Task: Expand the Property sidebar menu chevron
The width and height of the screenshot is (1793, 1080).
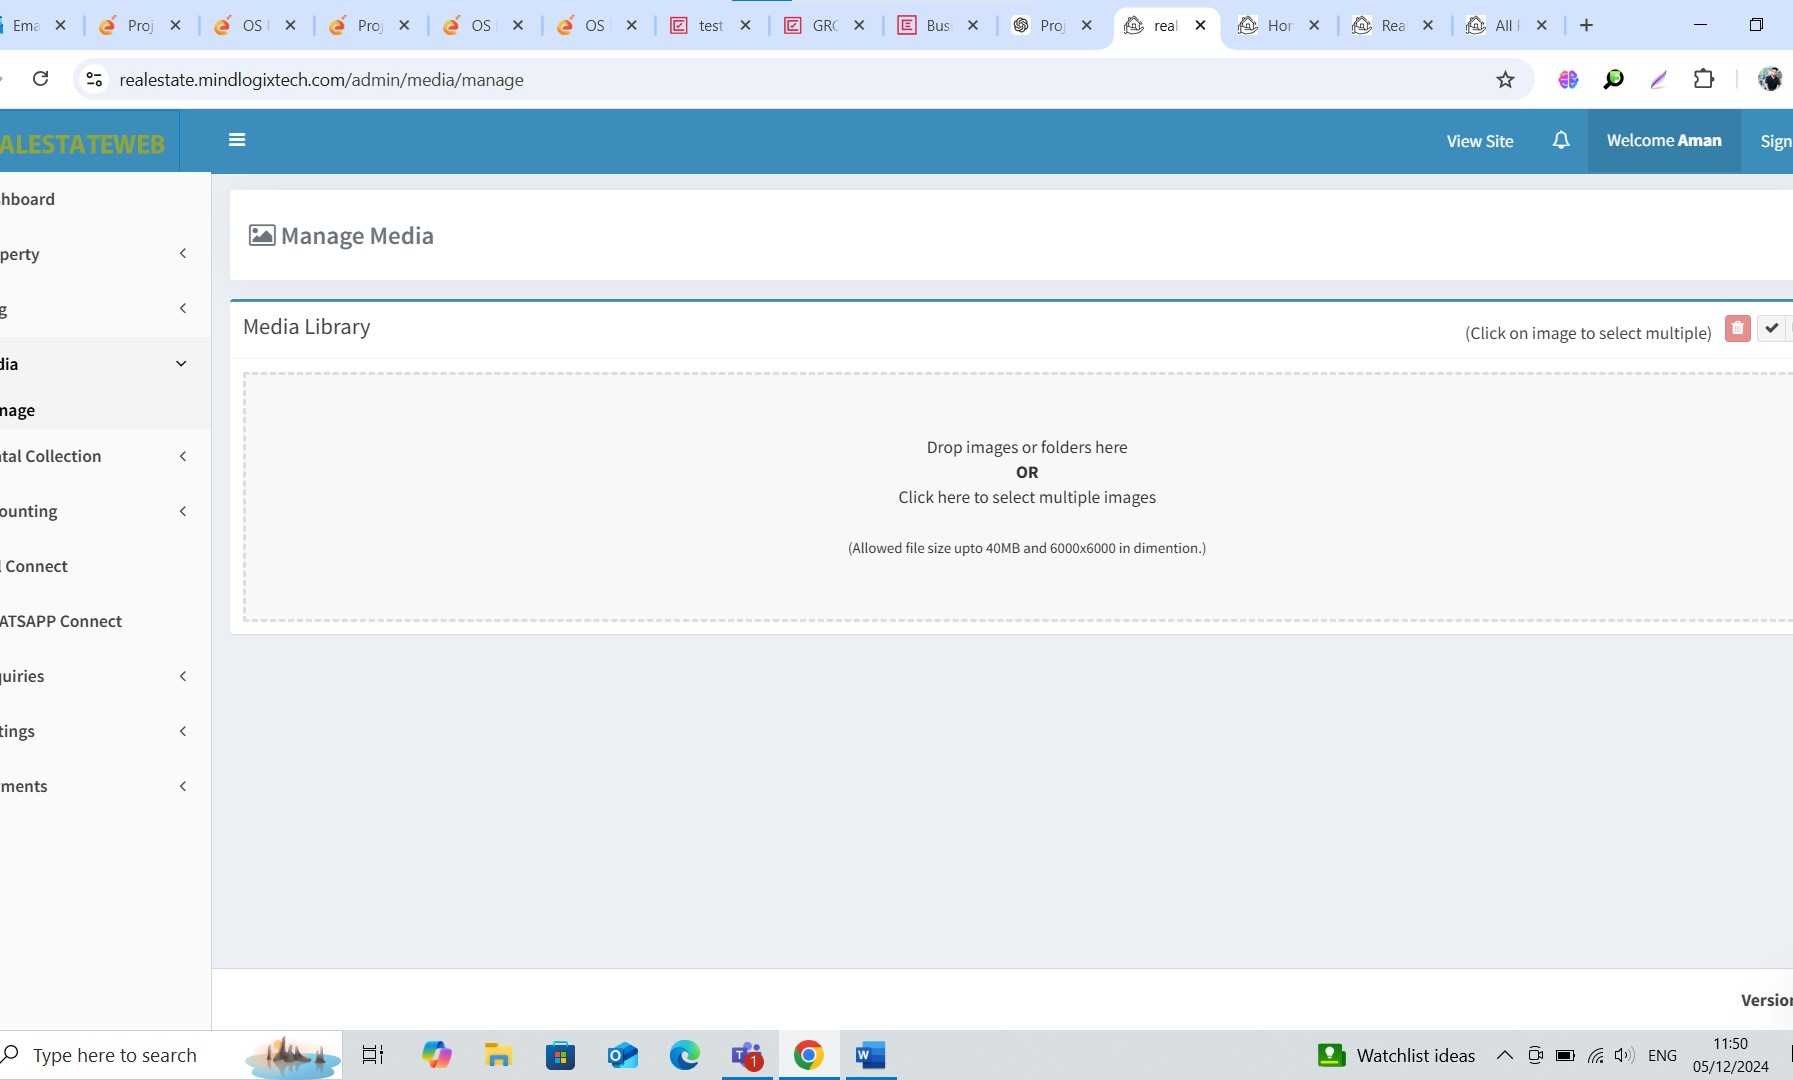Action: (183, 254)
